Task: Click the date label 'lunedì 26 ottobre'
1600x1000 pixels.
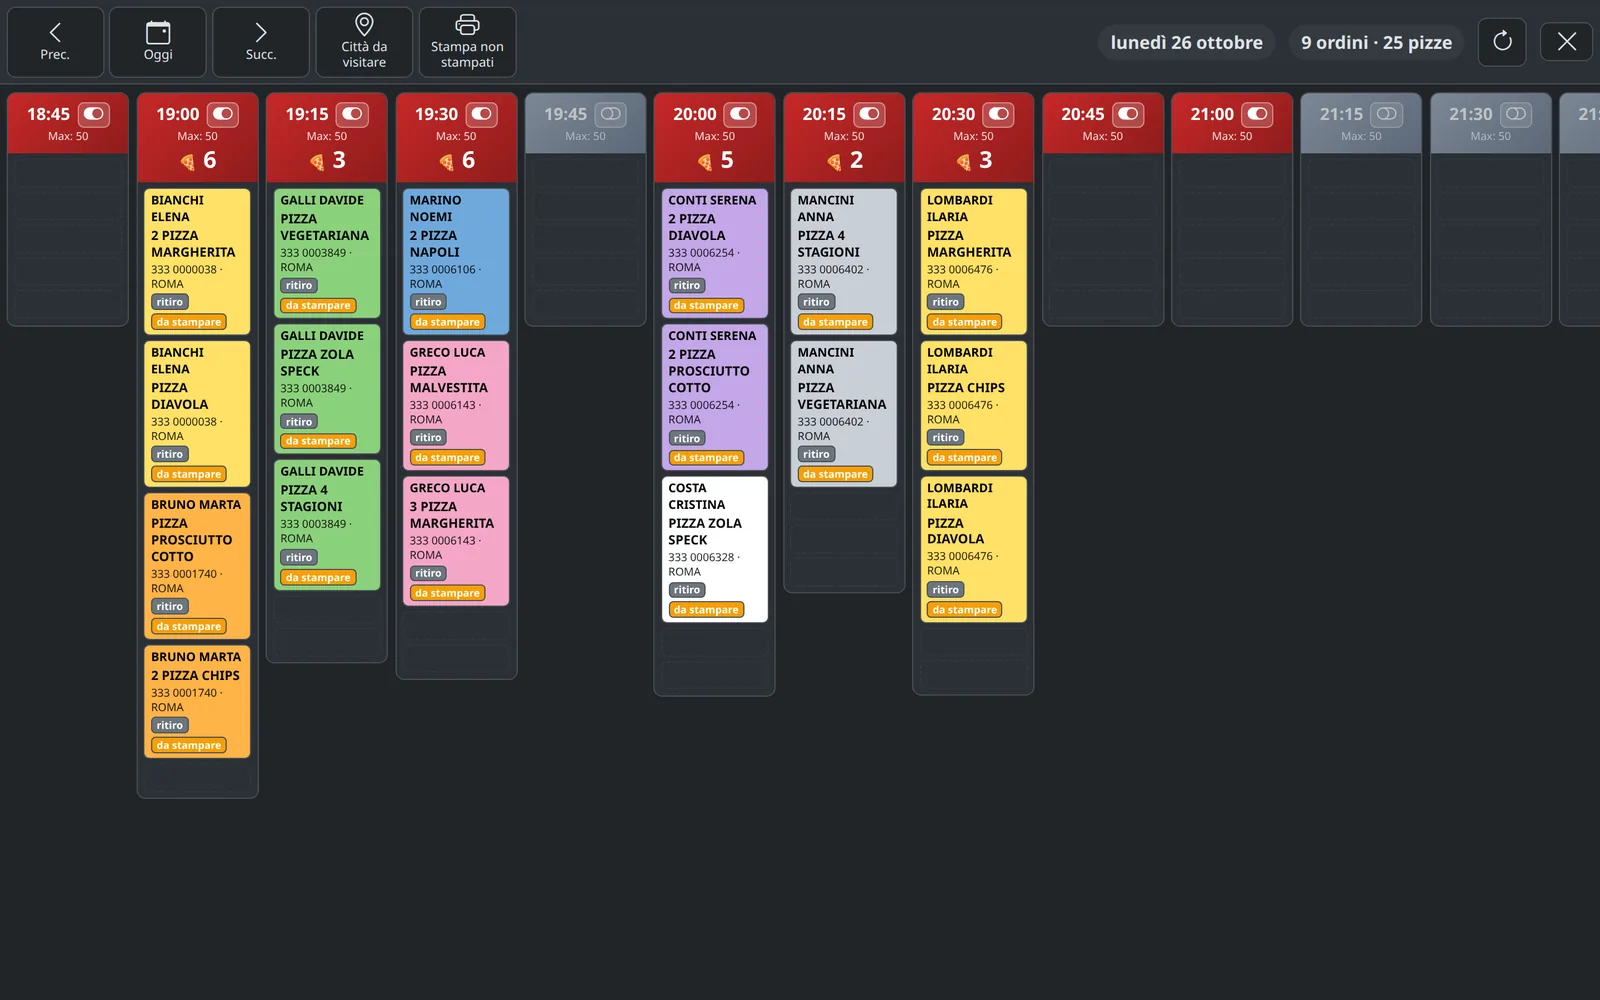Action: 1186,42
